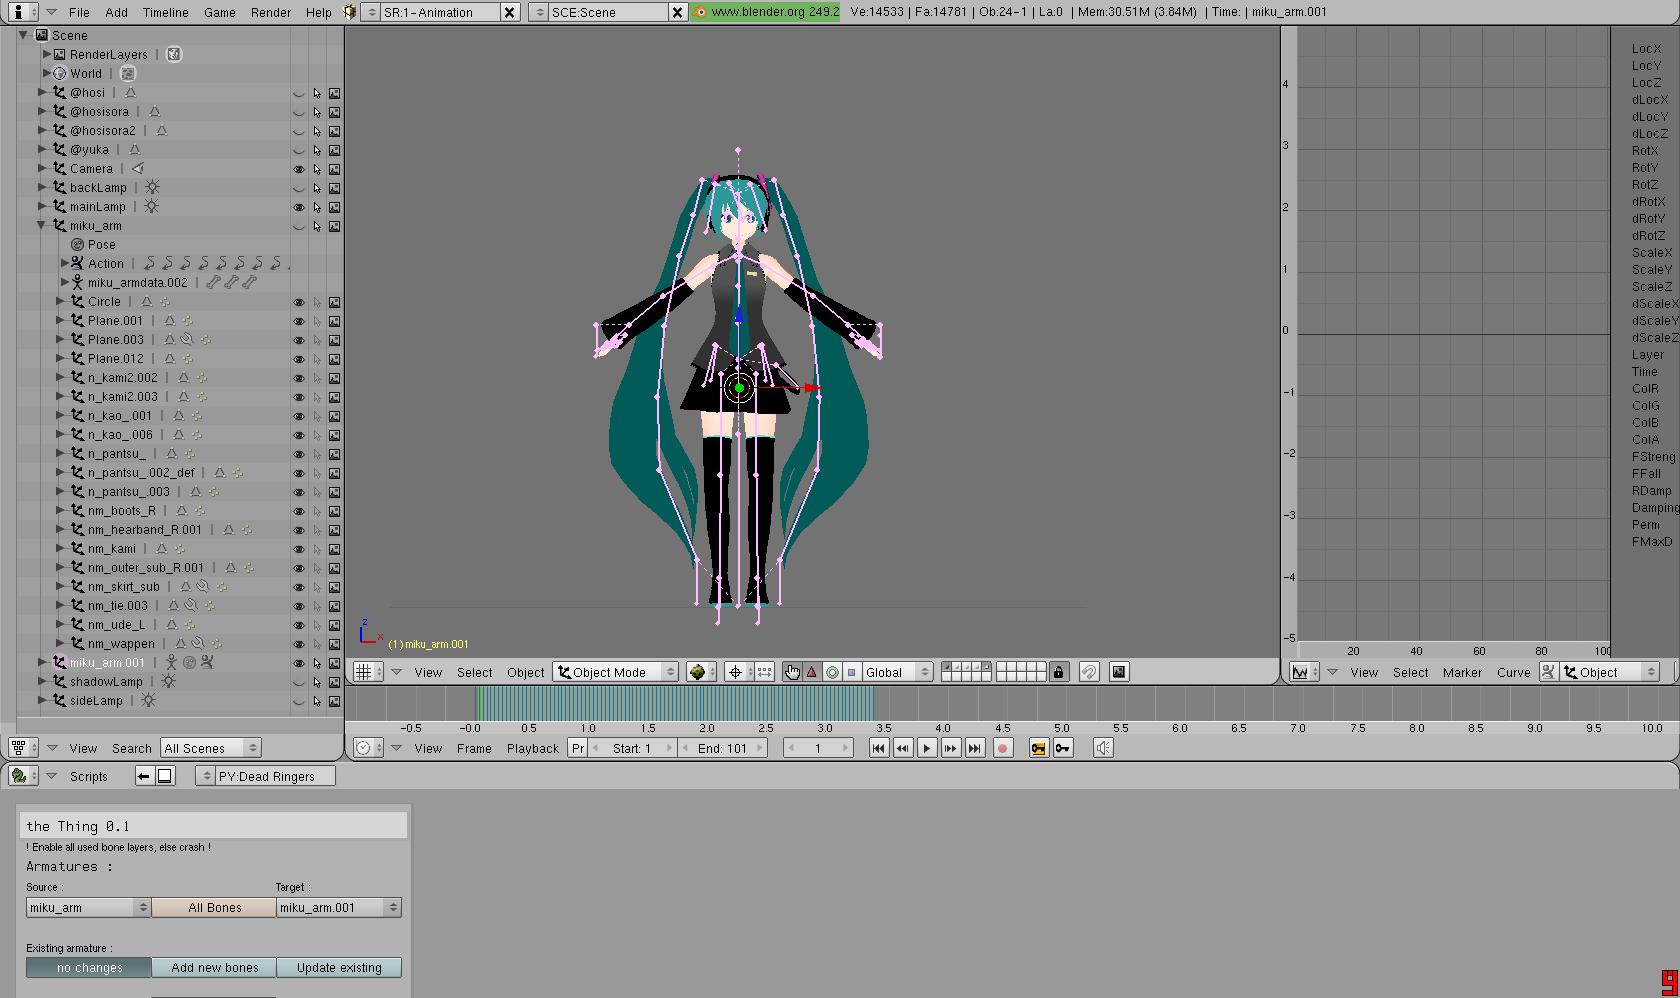Skip forward to the next keyframe

(951, 748)
